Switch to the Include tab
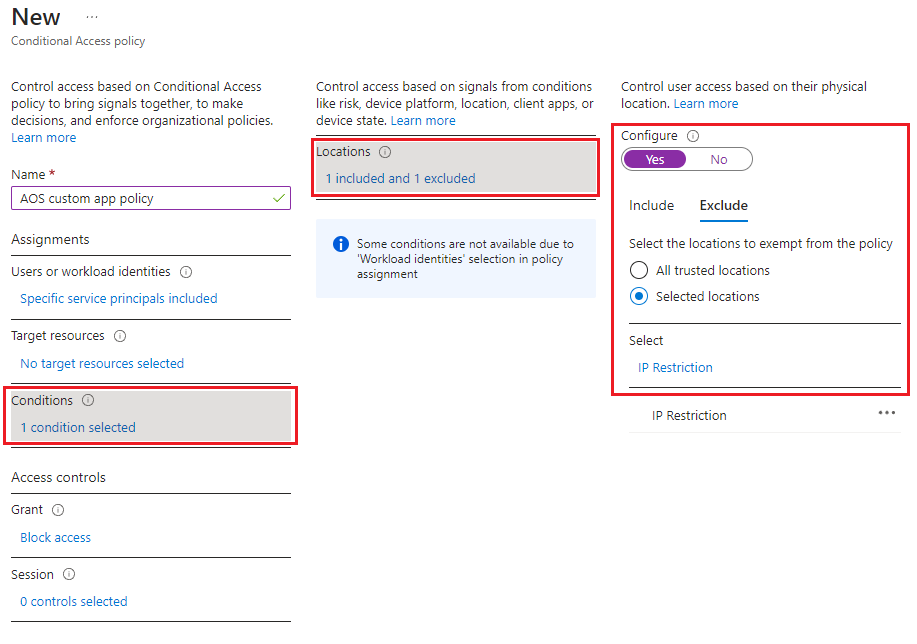 651,205
